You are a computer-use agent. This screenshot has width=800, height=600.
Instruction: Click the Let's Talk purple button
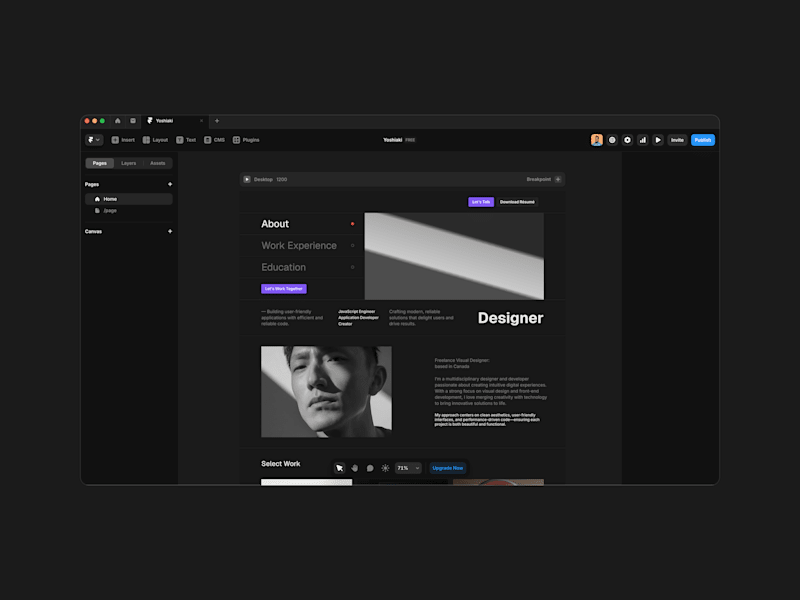[x=481, y=202]
